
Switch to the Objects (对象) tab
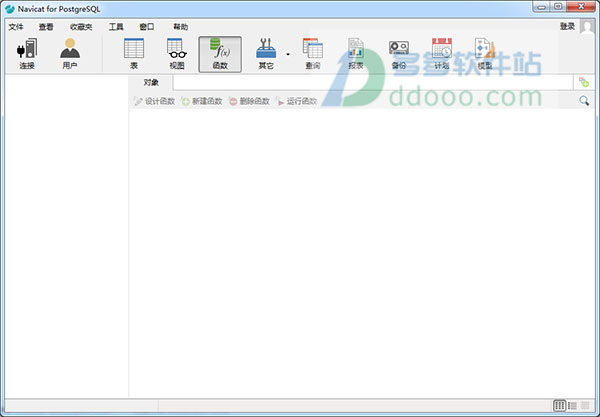coord(151,82)
